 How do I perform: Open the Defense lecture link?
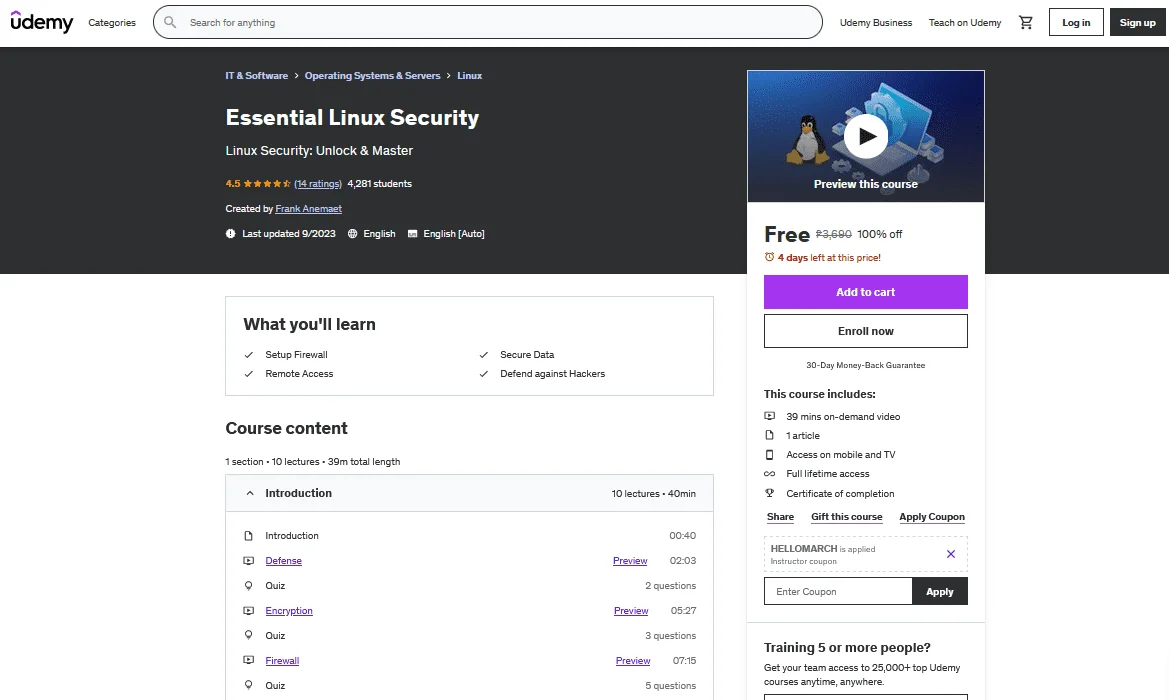coord(283,561)
